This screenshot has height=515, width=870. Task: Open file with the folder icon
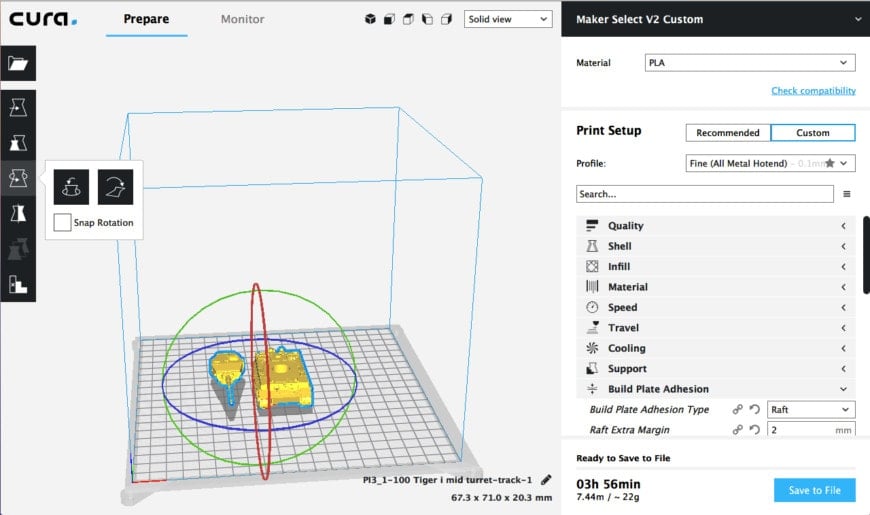tap(18, 63)
